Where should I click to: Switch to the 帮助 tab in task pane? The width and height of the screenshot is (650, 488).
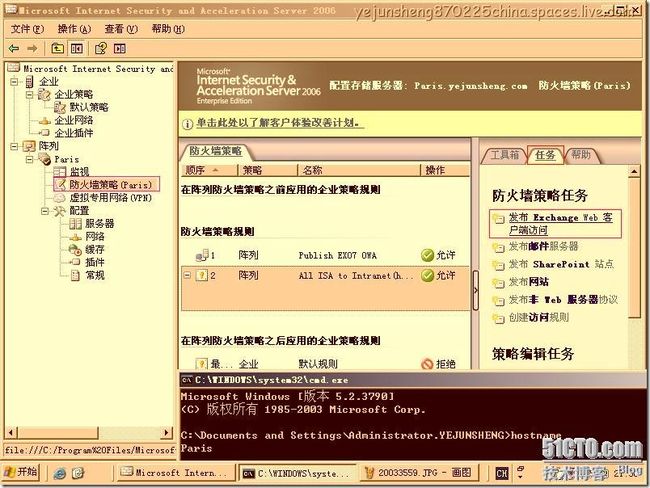(580, 155)
